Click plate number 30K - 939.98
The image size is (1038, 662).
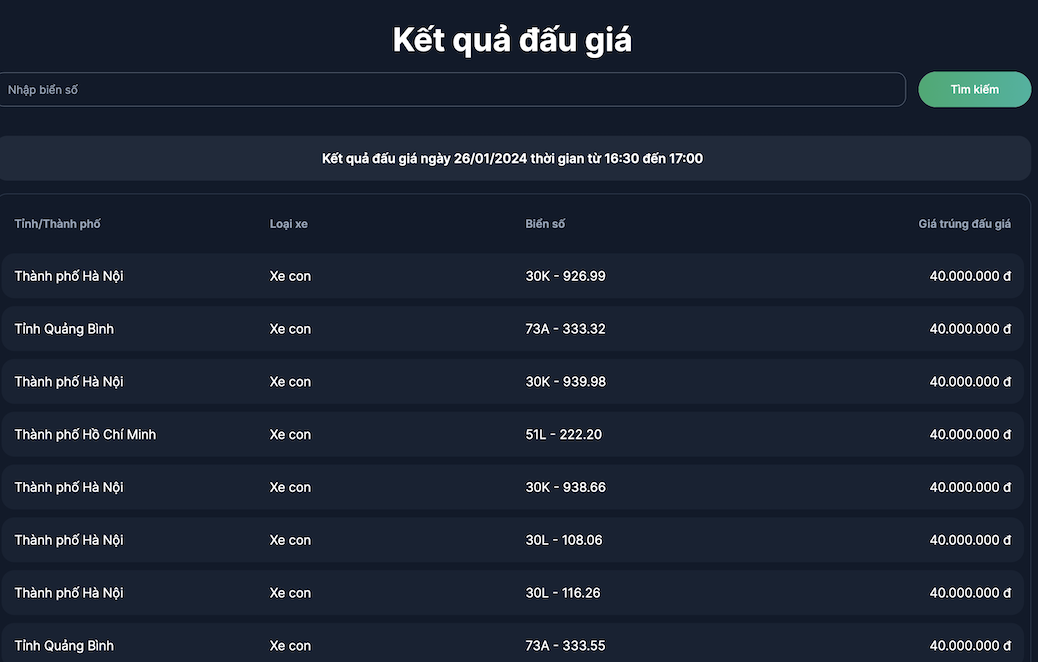tap(565, 382)
